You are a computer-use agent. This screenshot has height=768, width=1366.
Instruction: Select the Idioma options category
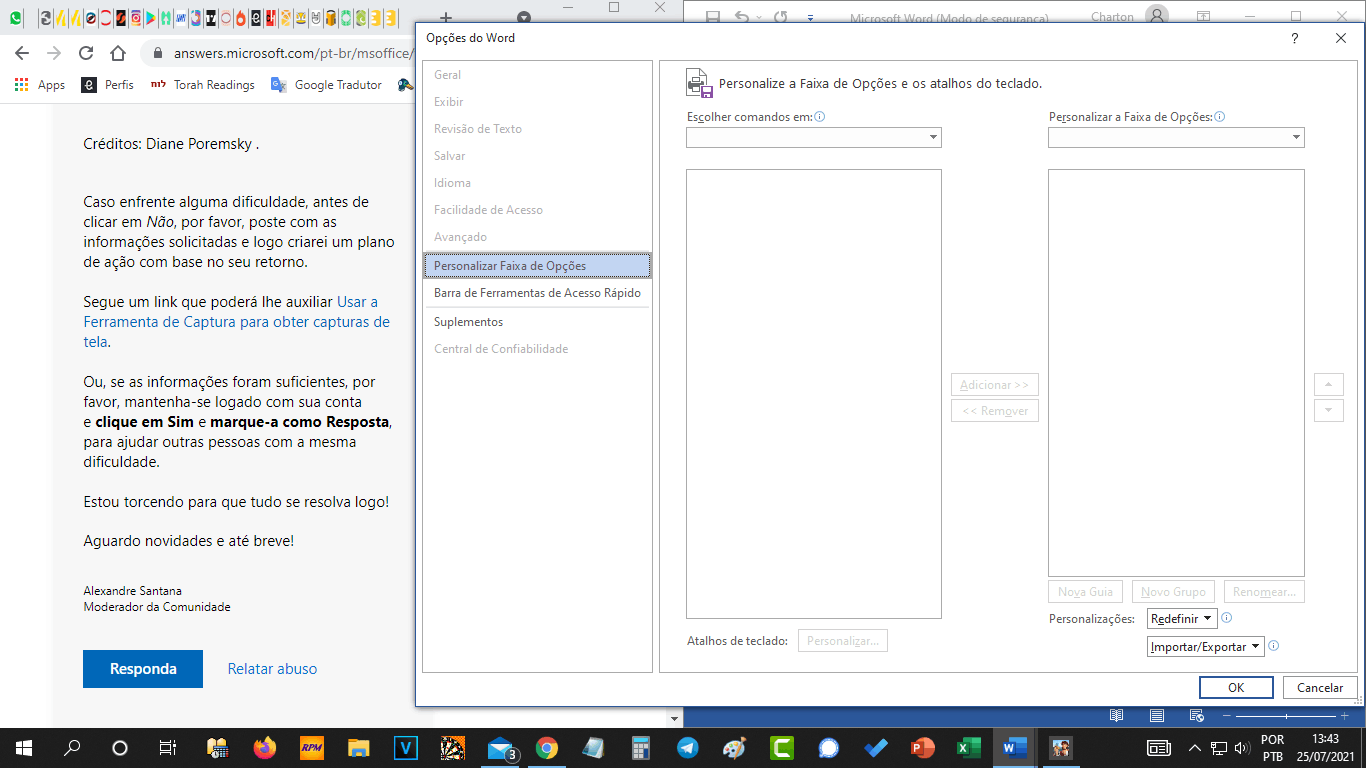coord(537,183)
